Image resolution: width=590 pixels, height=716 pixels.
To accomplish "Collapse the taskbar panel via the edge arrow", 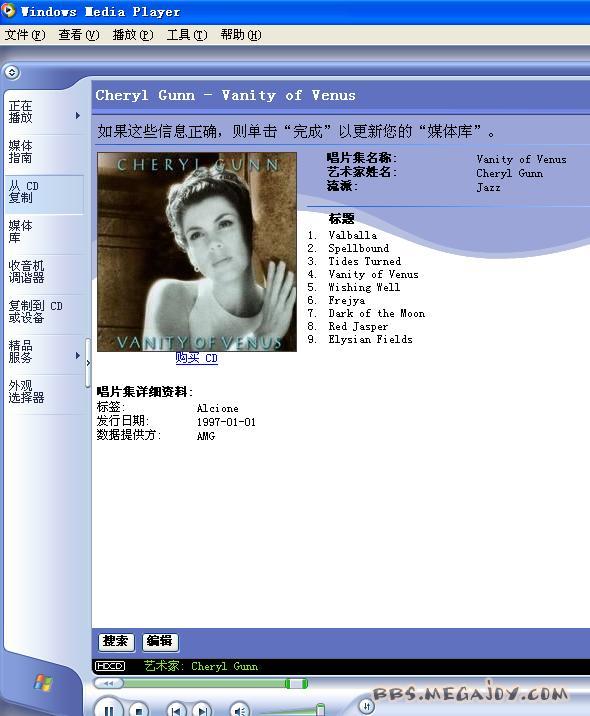I will pos(88,363).
